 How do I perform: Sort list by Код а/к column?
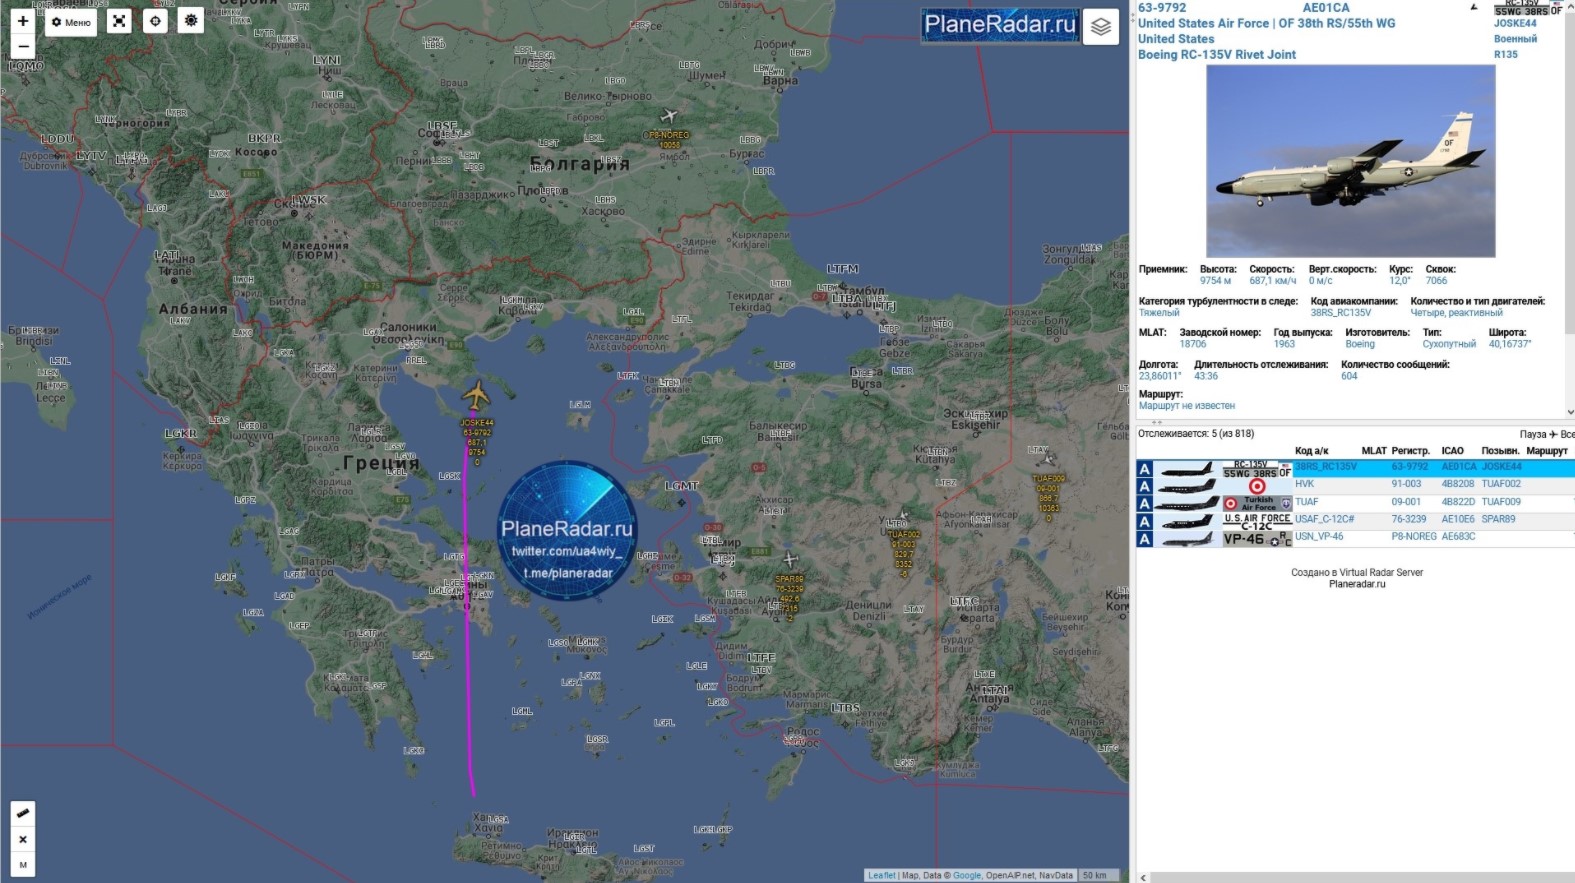[1311, 451]
